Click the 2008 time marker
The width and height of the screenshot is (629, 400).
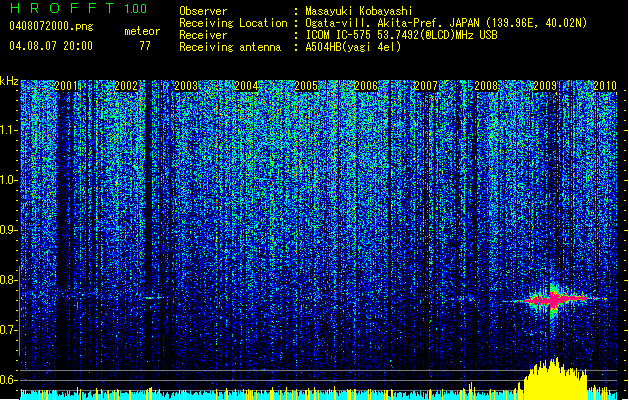[486, 86]
